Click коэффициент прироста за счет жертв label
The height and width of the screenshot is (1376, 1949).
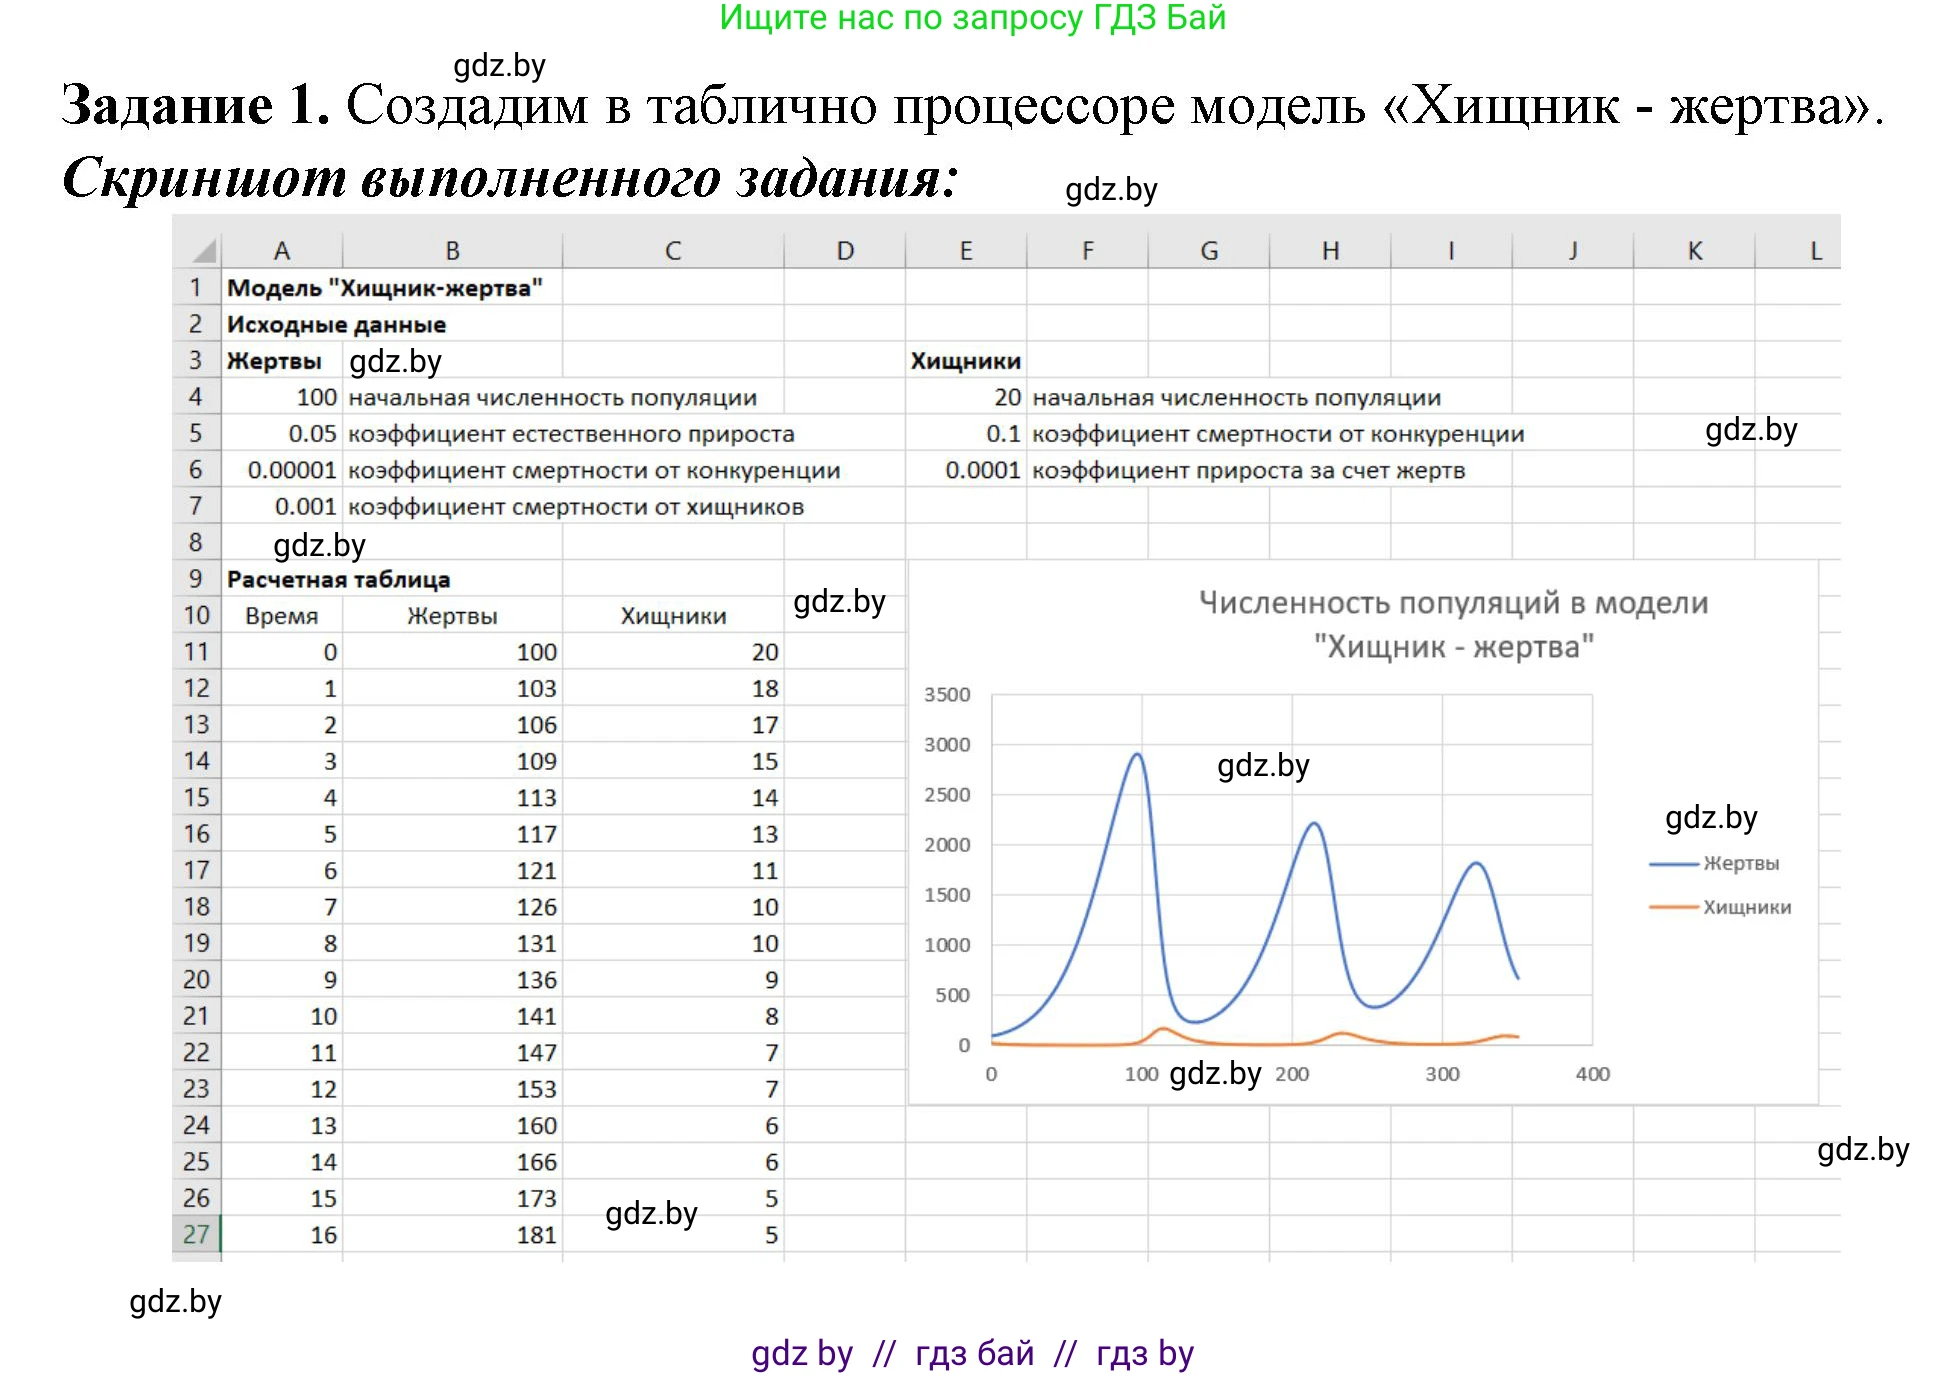1248,470
